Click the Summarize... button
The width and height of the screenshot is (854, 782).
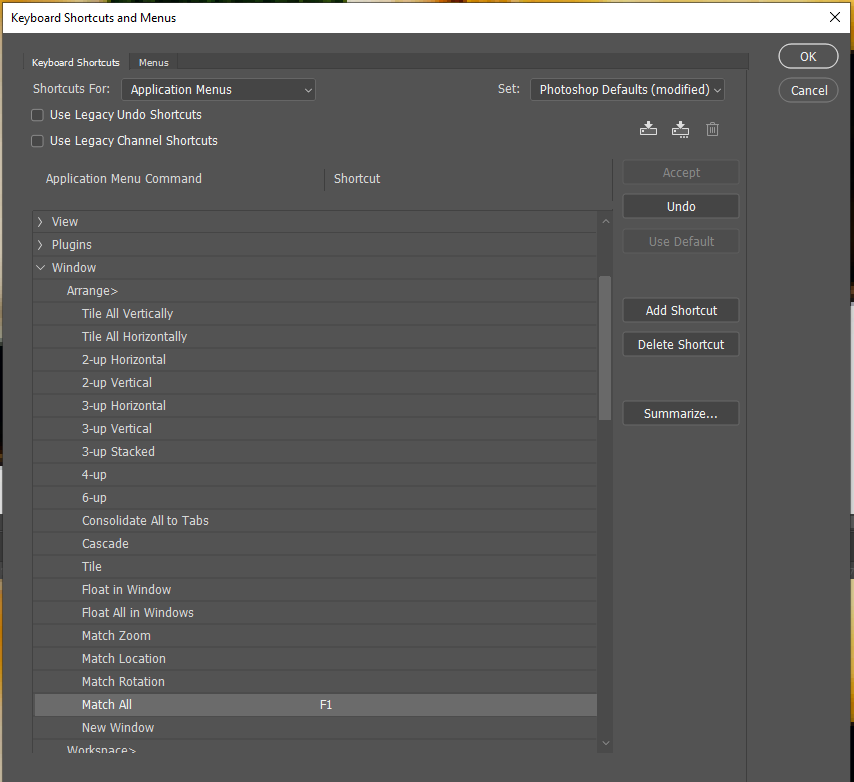click(x=681, y=414)
